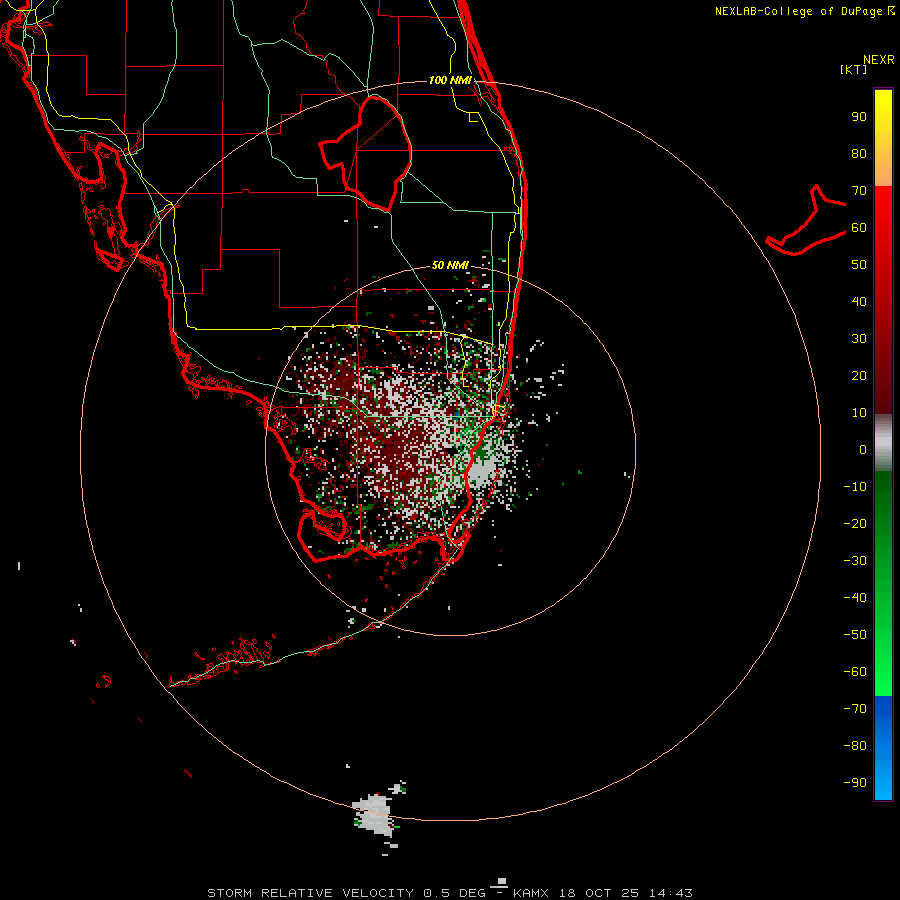The image size is (900, 900).
Task: Click the [KT] units label
Action: (854, 69)
